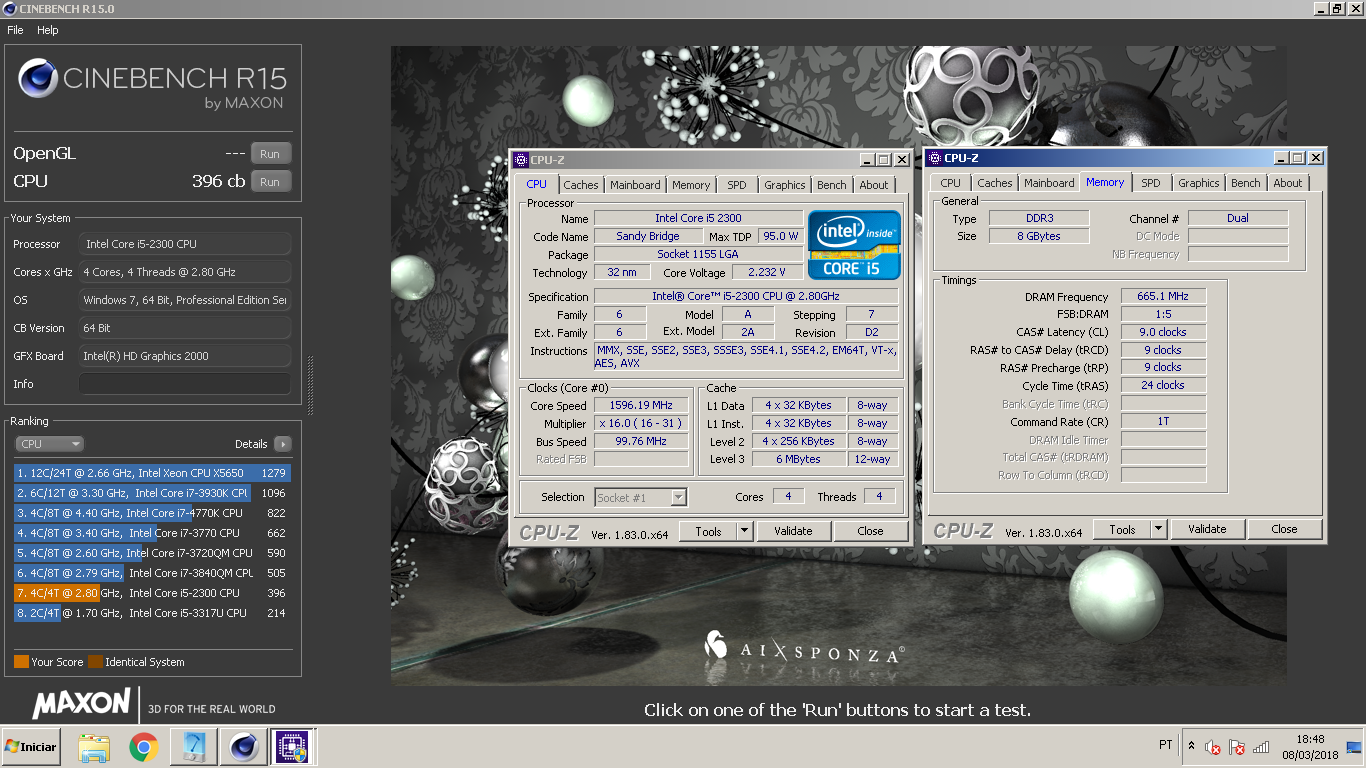The image size is (1366, 768).
Task: Select ranking row Core i7-3840QM
Action: coord(152,573)
